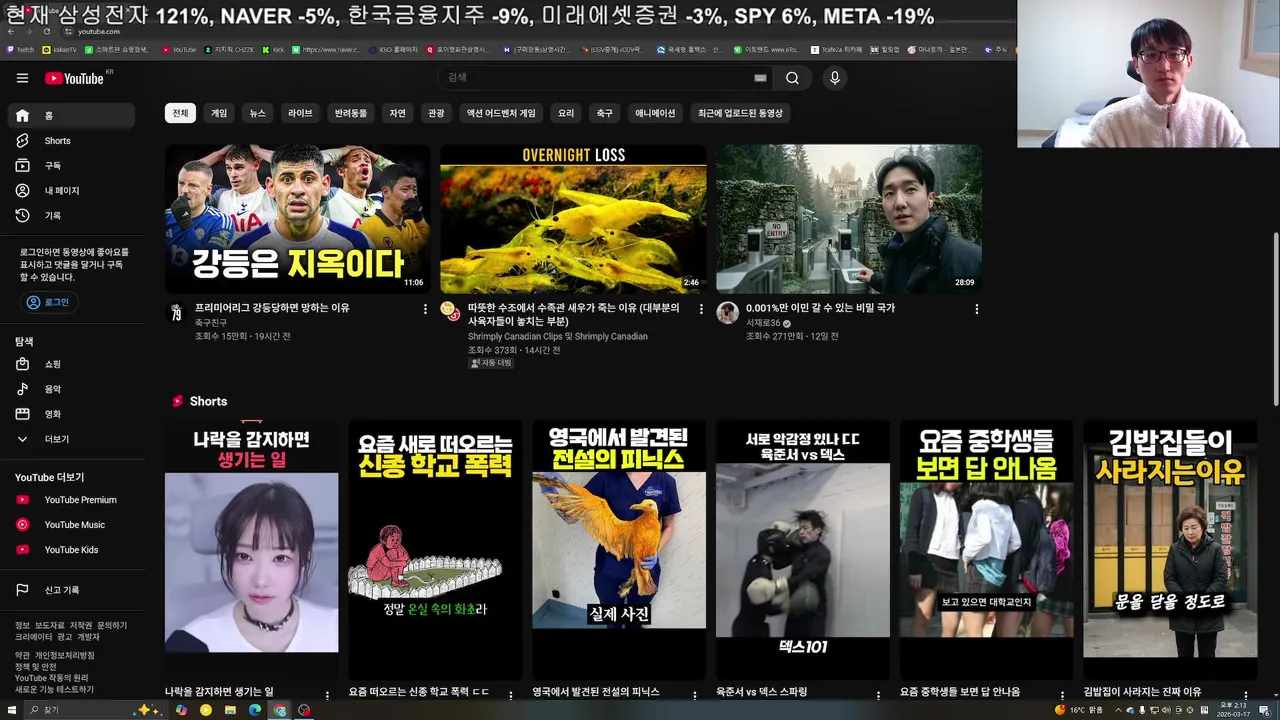Open the 강등은 지옥이다 video thumbnail
Viewport: 1280px width, 720px height.
click(297, 219)
